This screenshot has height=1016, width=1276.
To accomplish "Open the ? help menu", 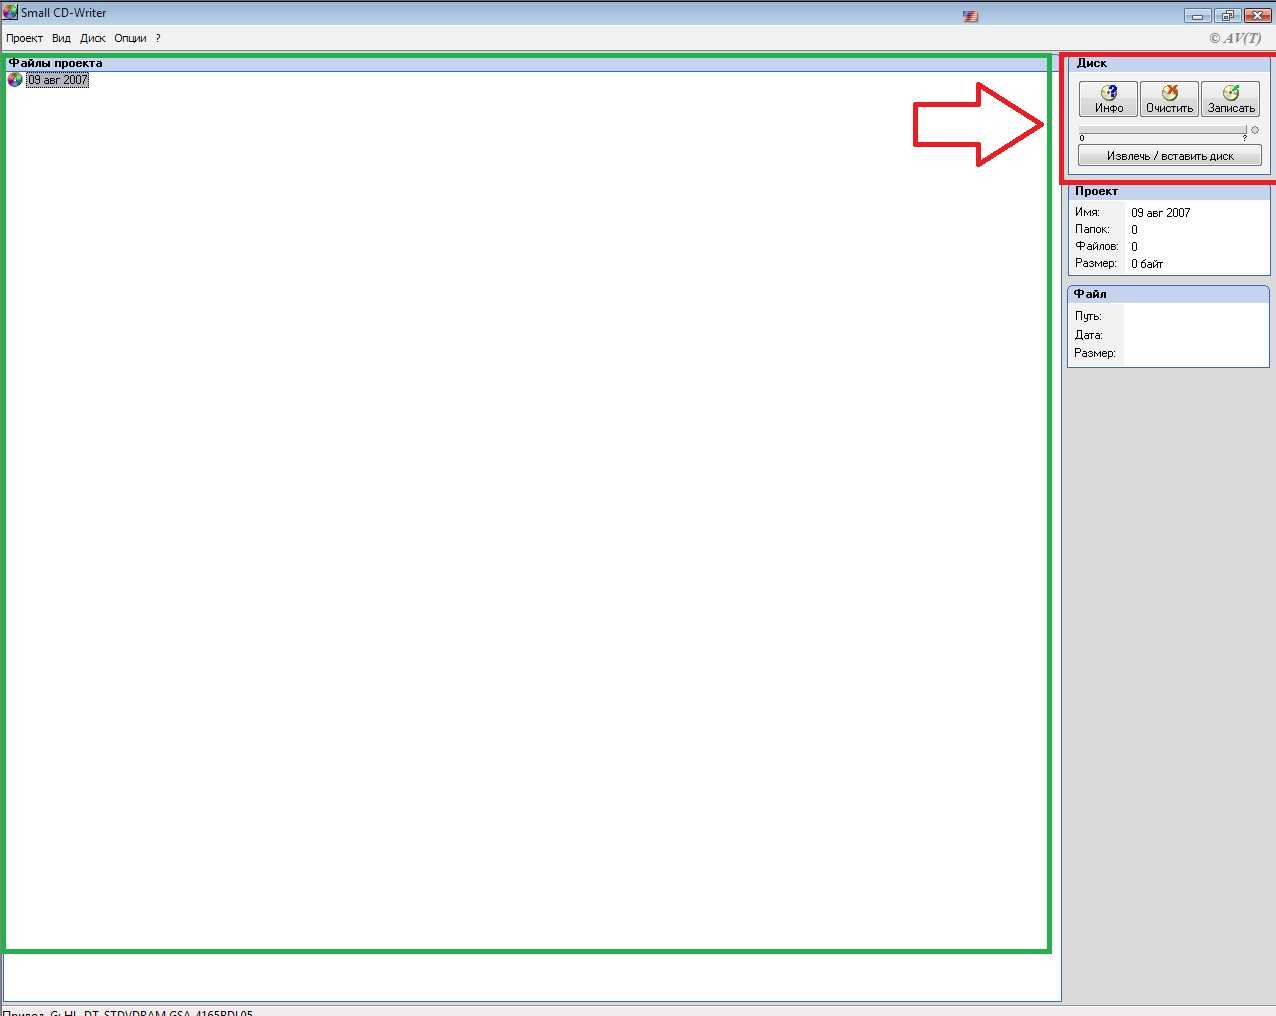I will [158, 38].
